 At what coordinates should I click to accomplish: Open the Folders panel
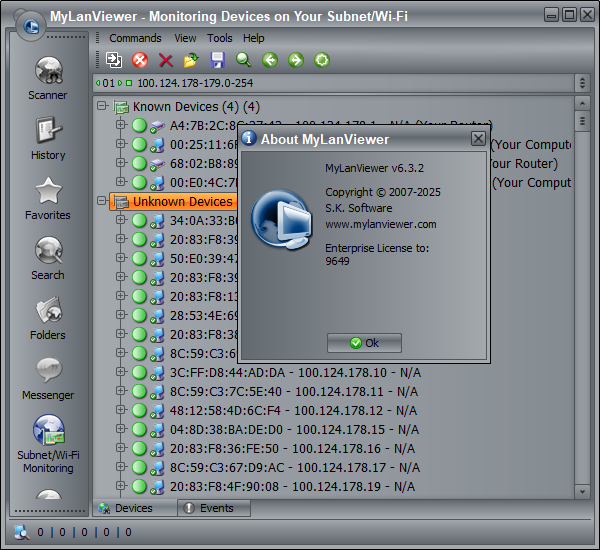click(x=48, y=319)
